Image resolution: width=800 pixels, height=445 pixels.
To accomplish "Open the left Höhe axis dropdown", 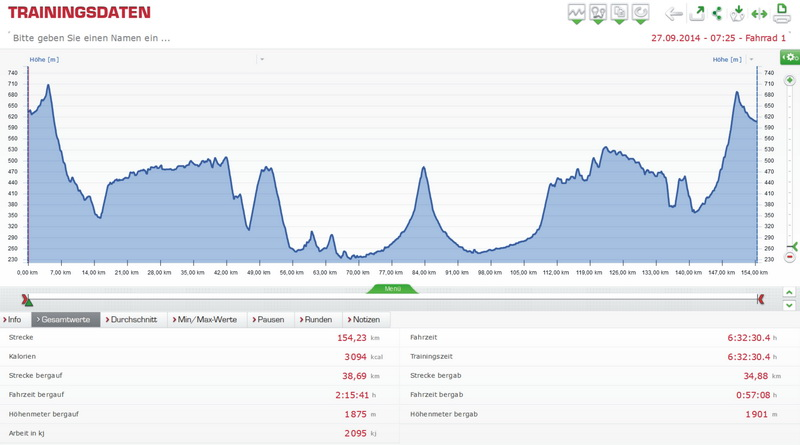I will point(262,59).
